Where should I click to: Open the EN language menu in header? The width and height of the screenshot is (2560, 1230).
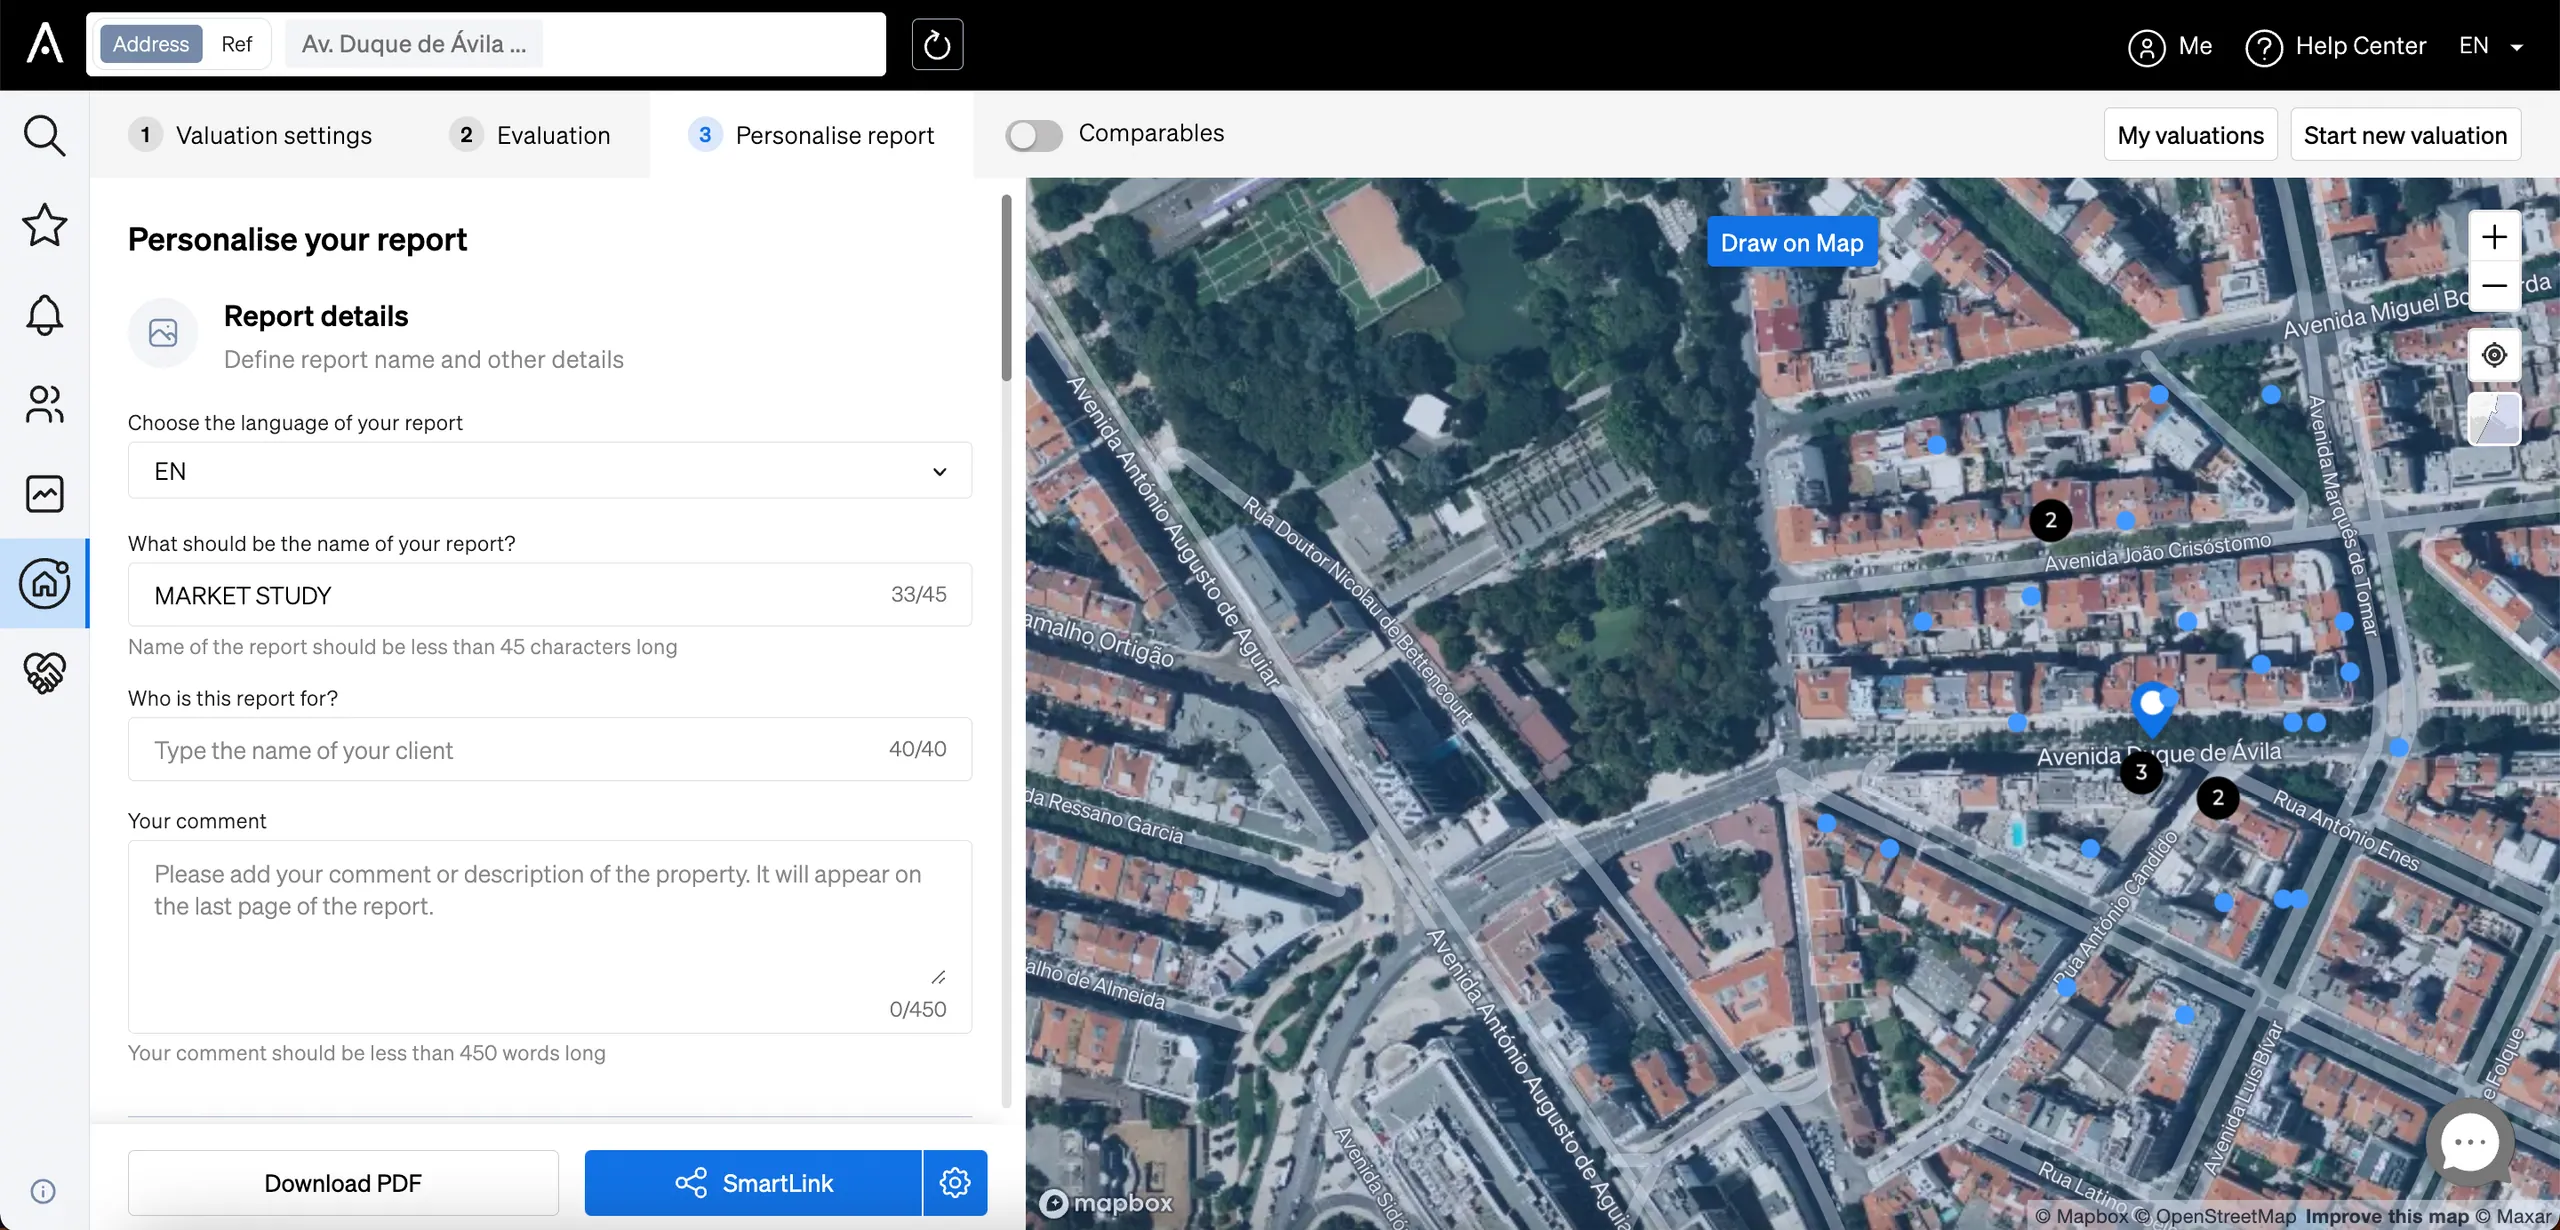point(2490,46)
